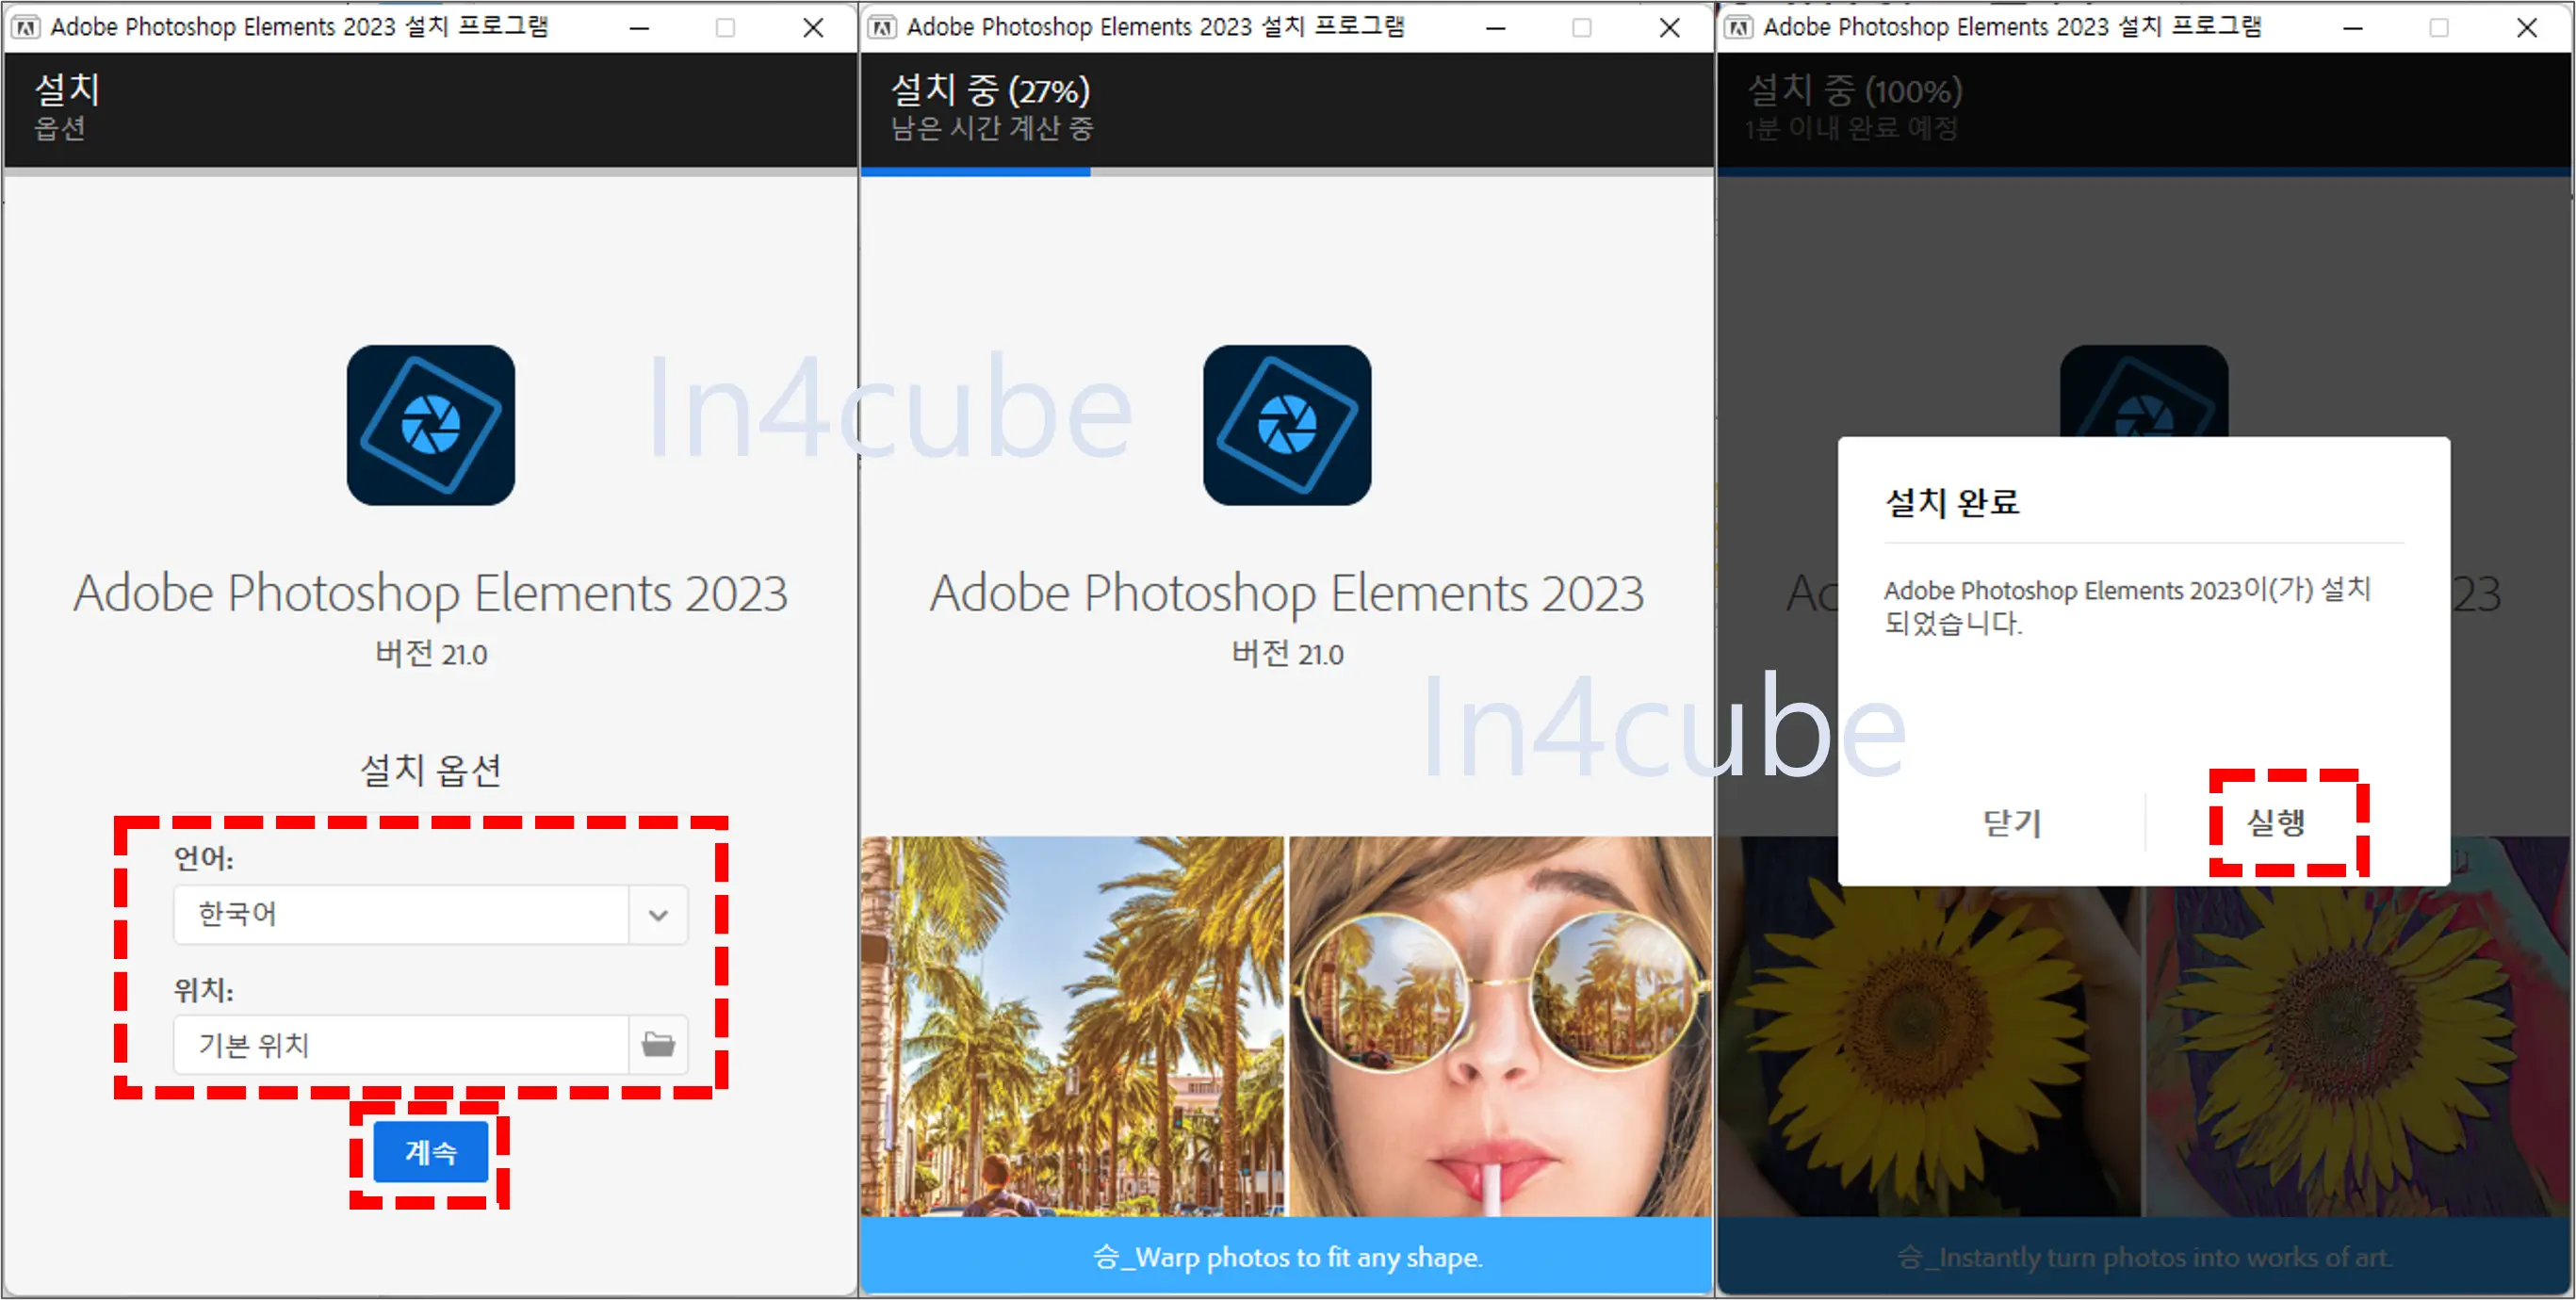Click the 위치: label
Viewport: 2576px width, 1300px height.
[204, 990]
